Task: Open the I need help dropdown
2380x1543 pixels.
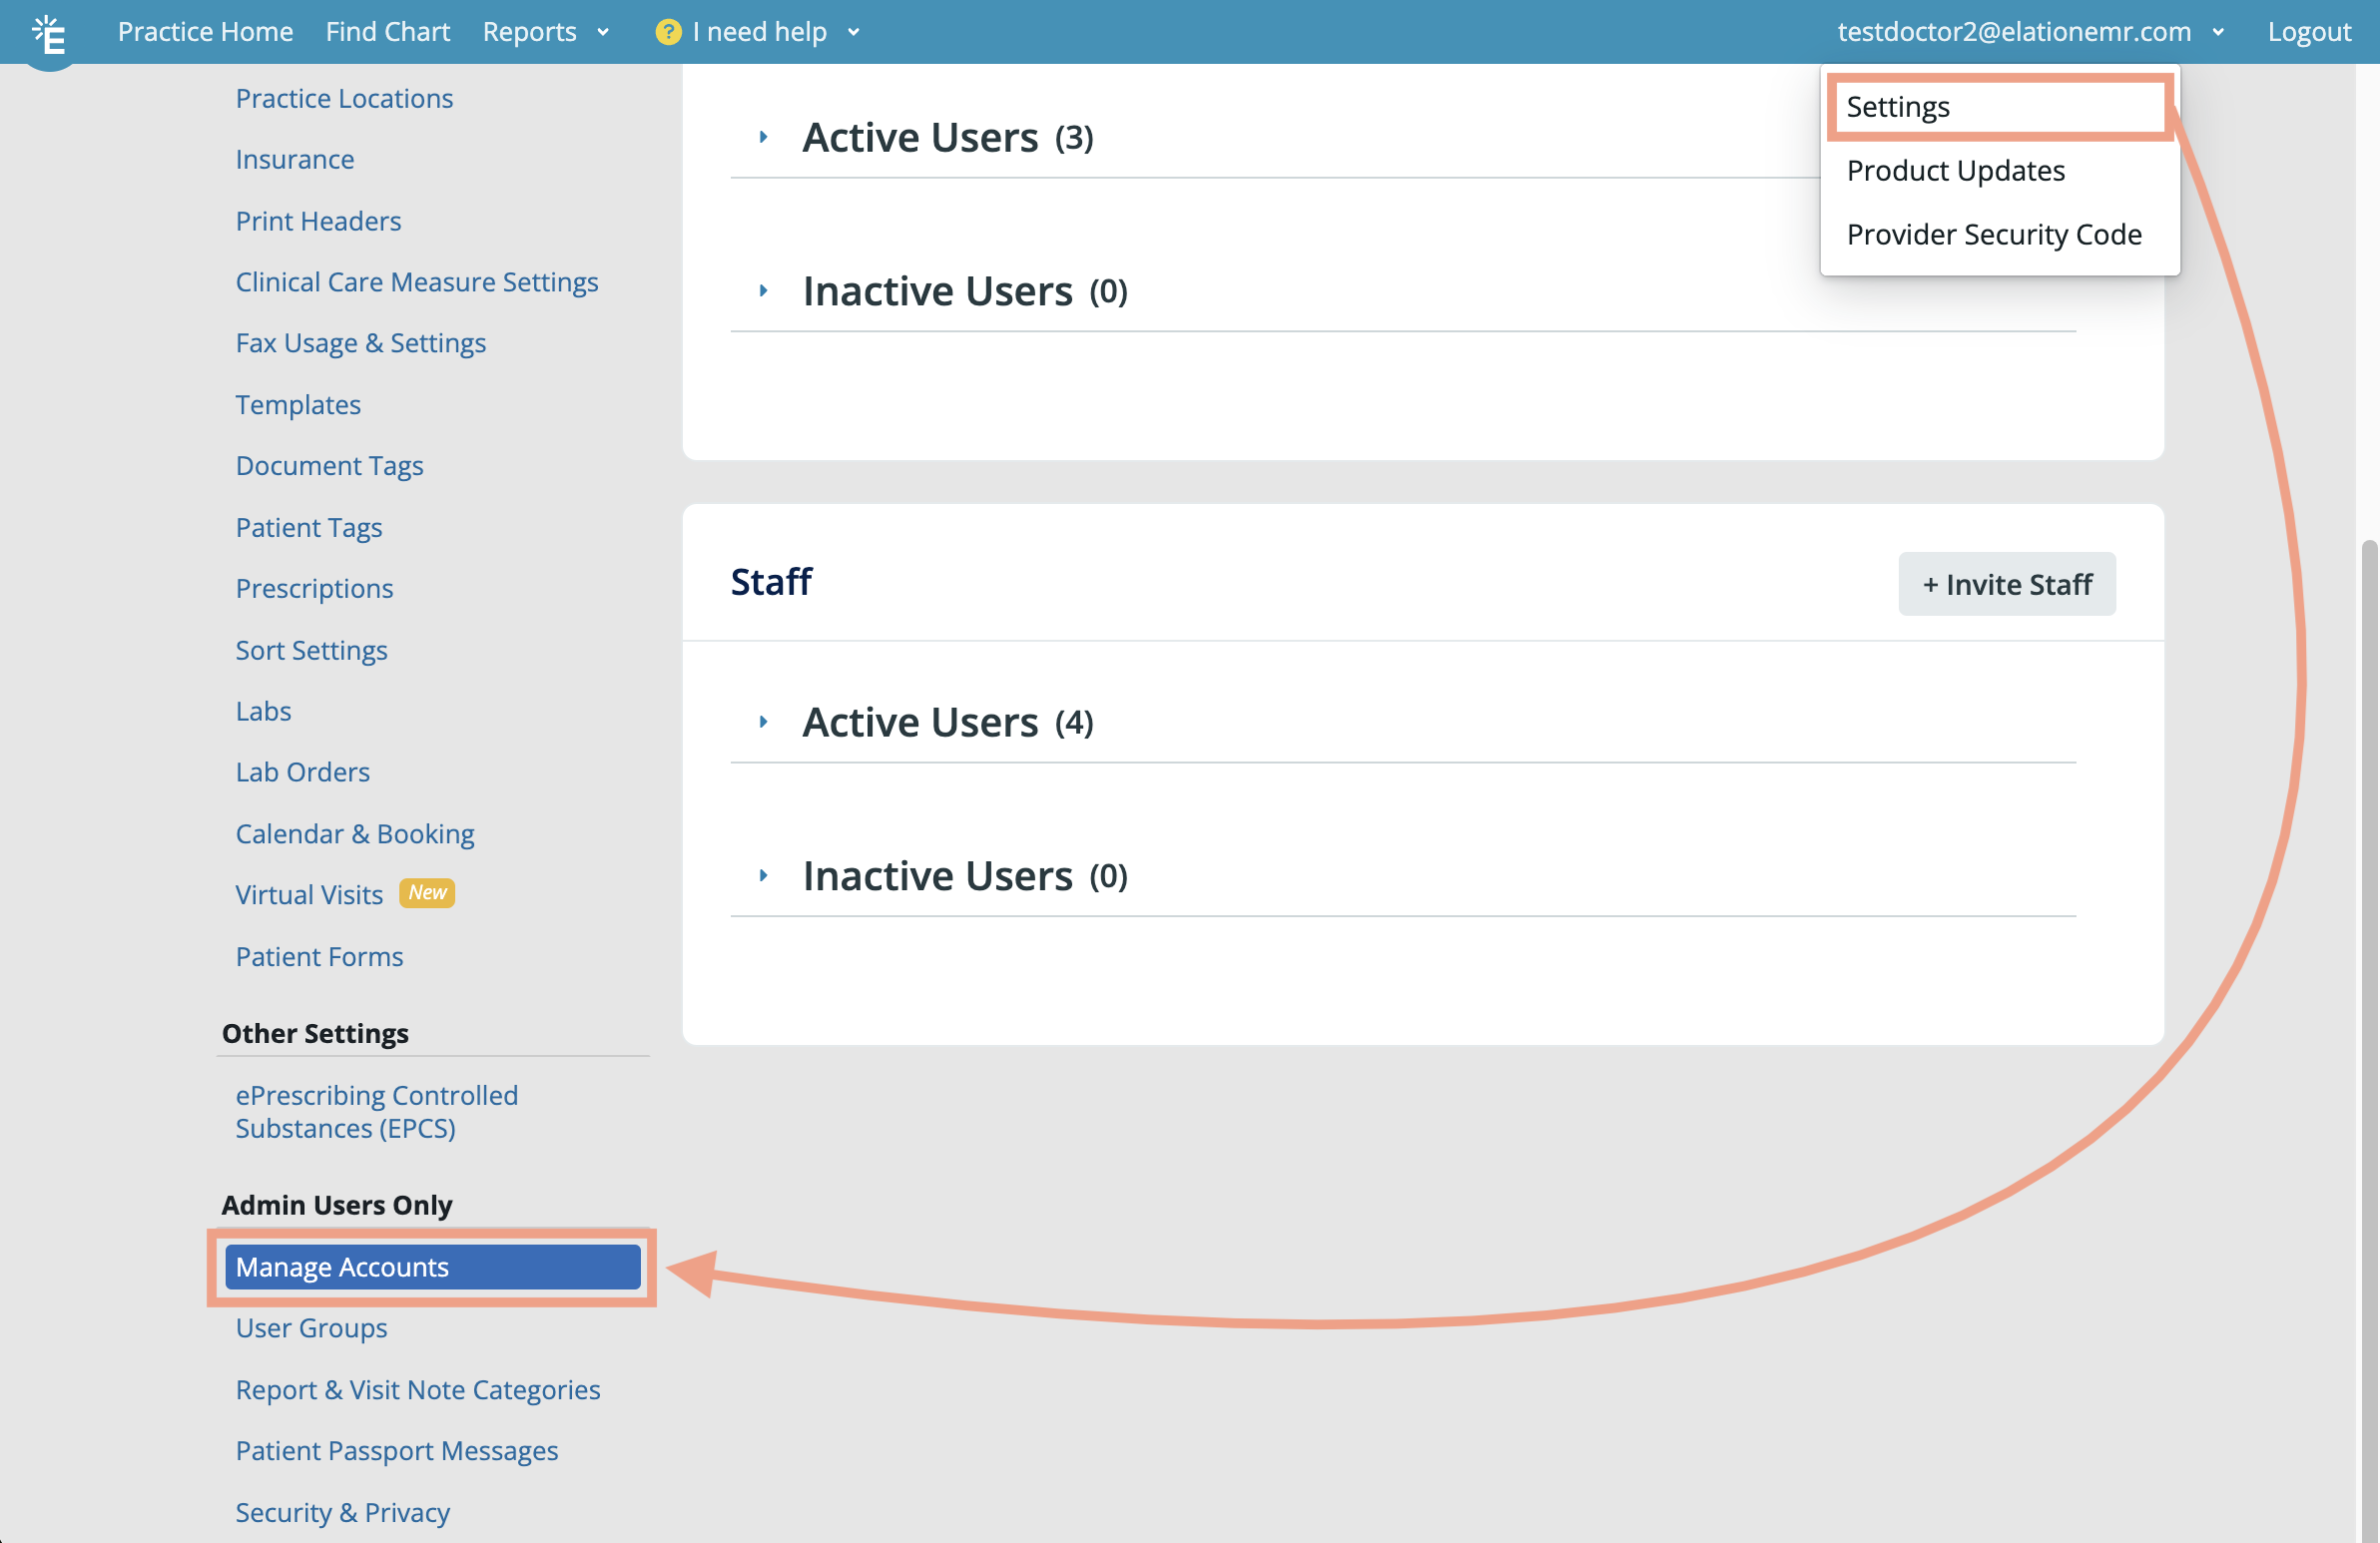Action: [x=760, y=32]
